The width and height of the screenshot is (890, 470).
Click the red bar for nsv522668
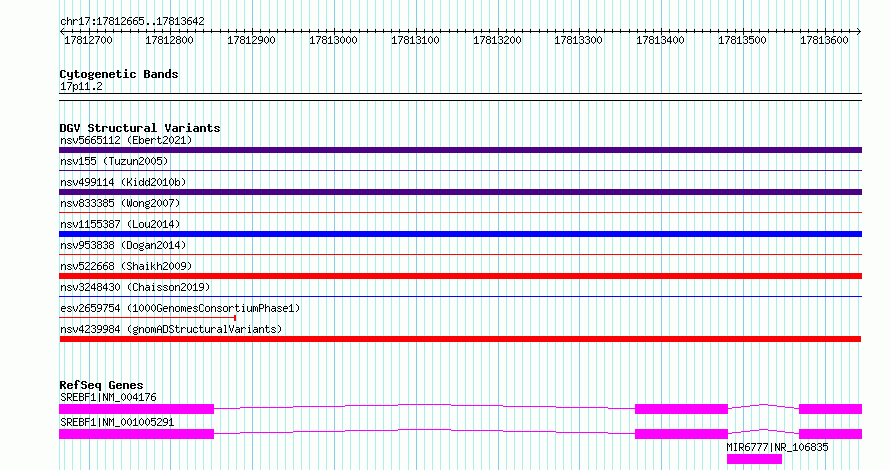460,276
